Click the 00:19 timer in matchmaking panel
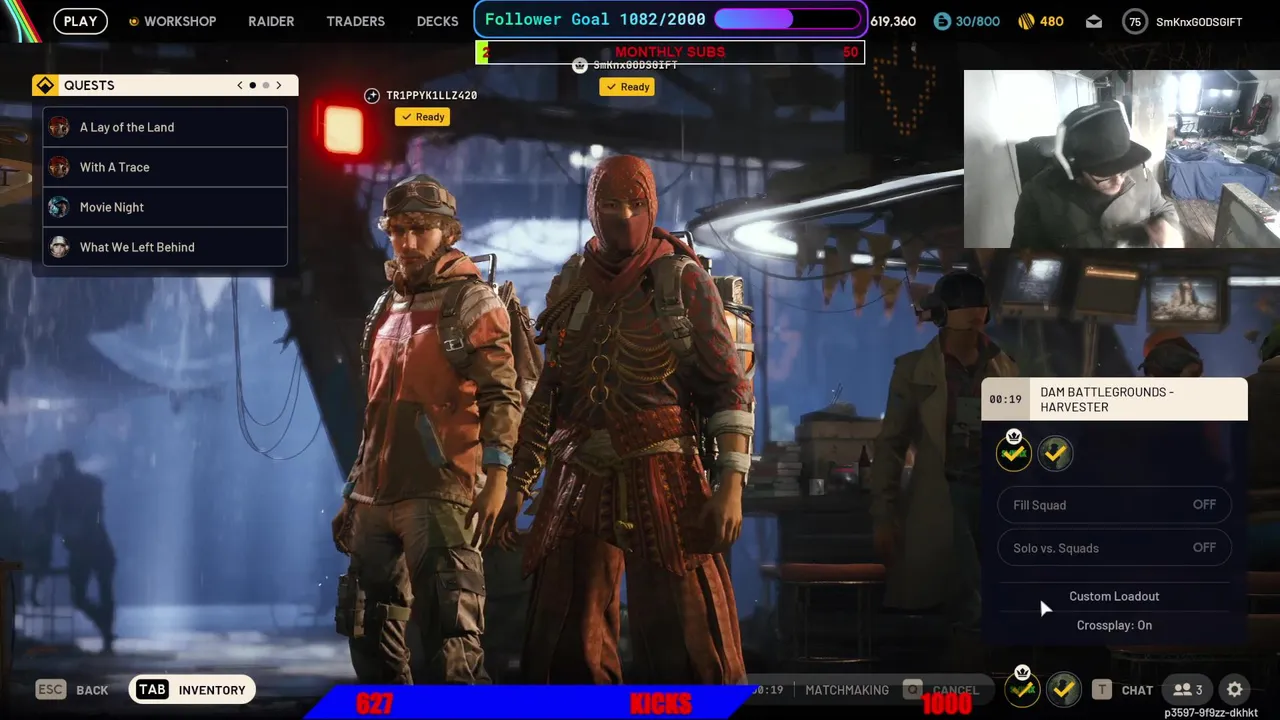The width and height of the screenshot is (1280, 720). [1005, 399]
